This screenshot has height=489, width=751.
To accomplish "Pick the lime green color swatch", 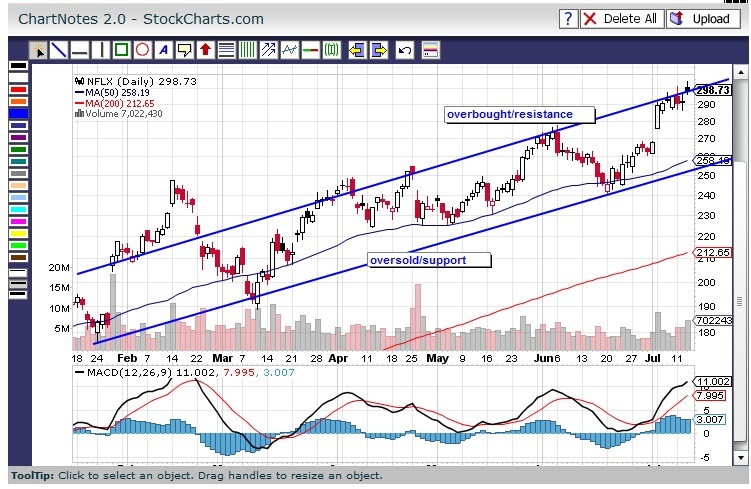I will coord(19,245).
